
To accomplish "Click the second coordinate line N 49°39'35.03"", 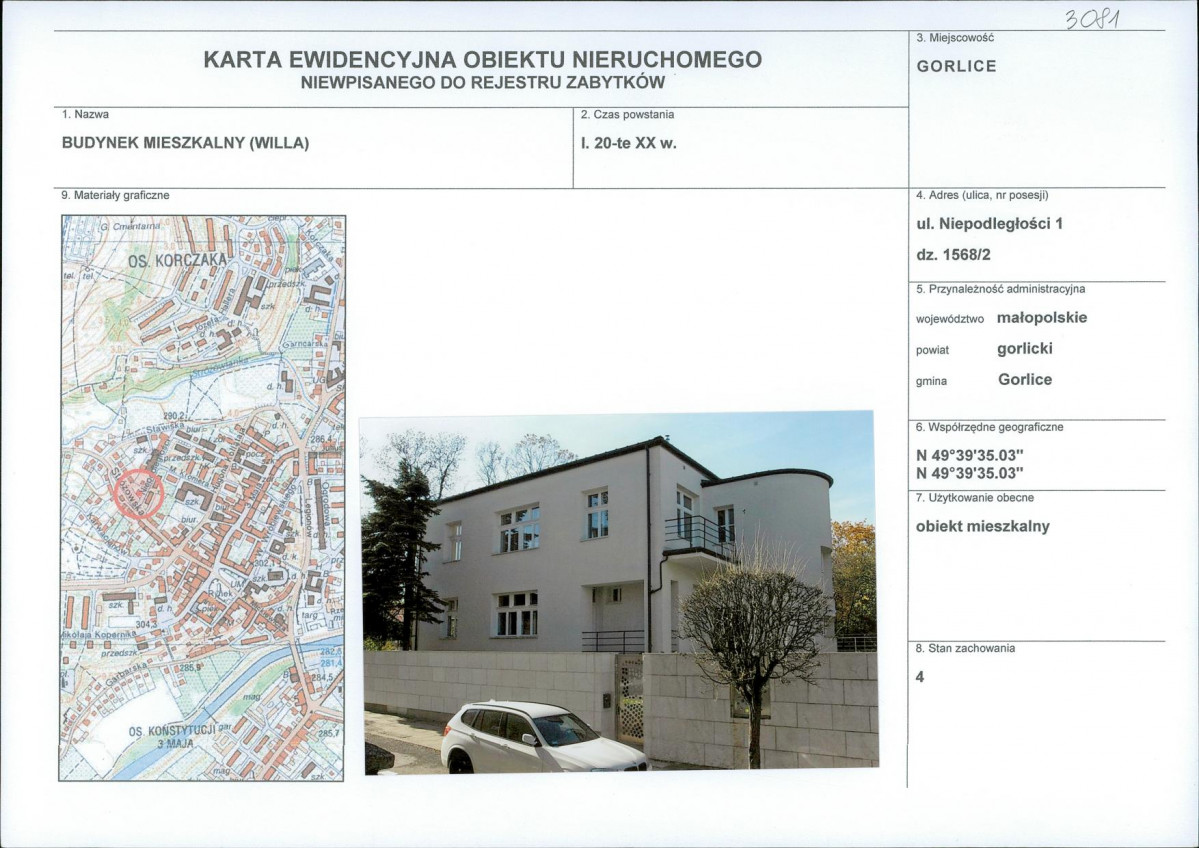I will 970,473.
